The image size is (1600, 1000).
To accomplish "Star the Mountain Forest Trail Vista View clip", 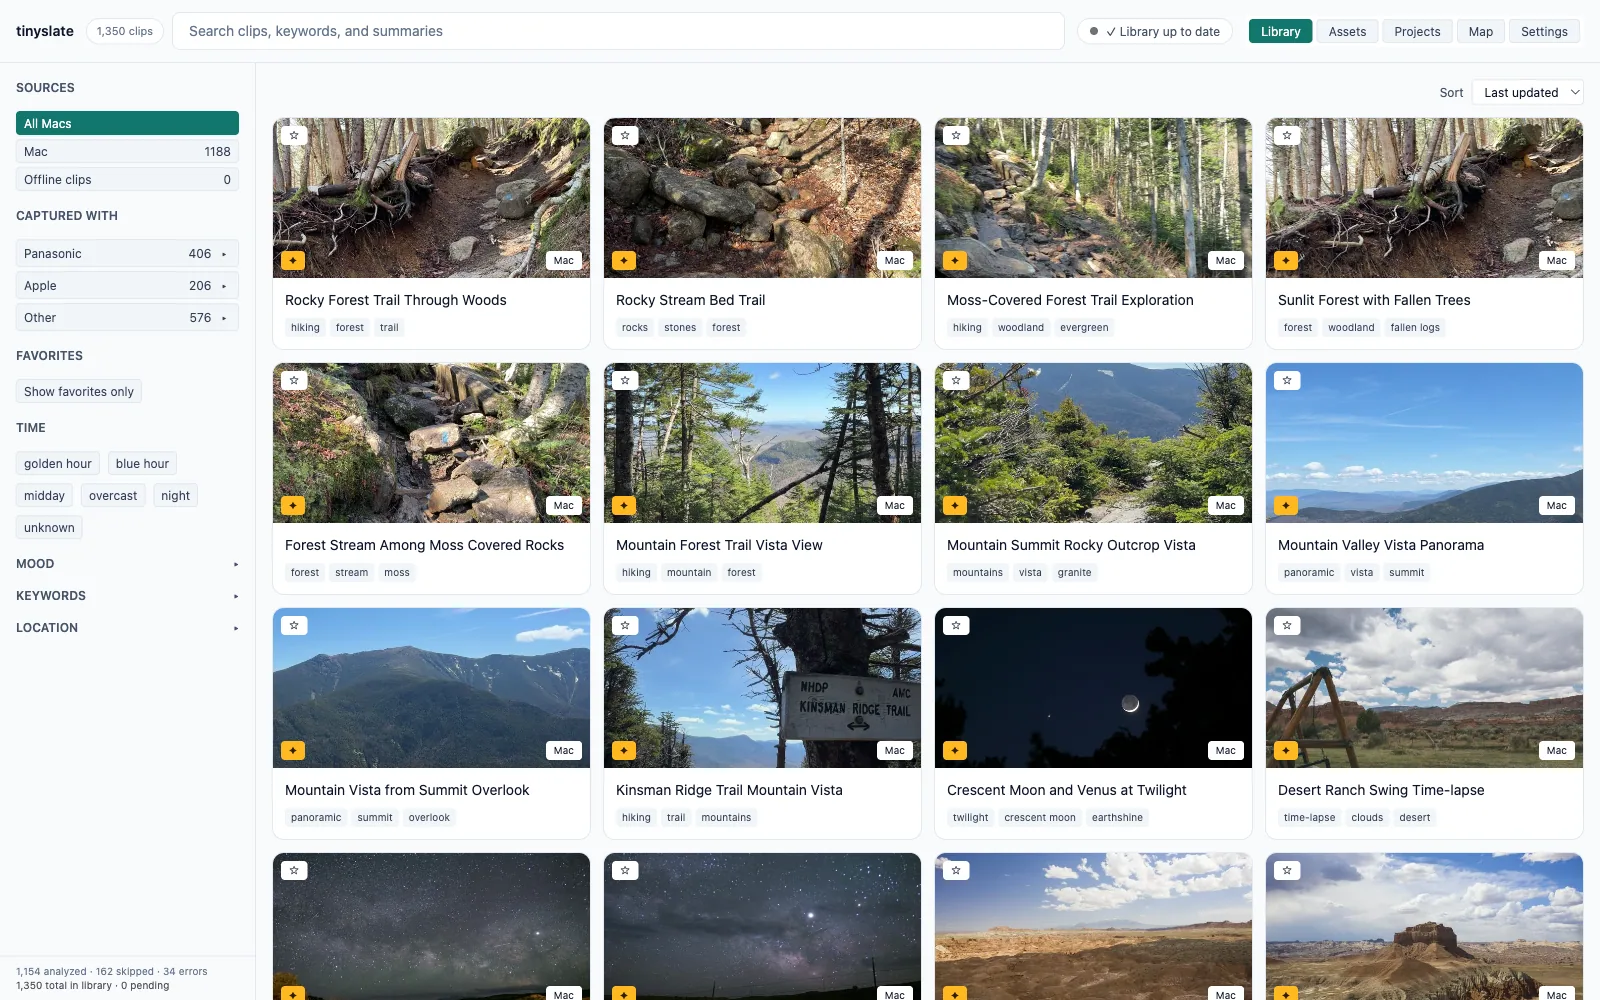I will tap(625, 380).
